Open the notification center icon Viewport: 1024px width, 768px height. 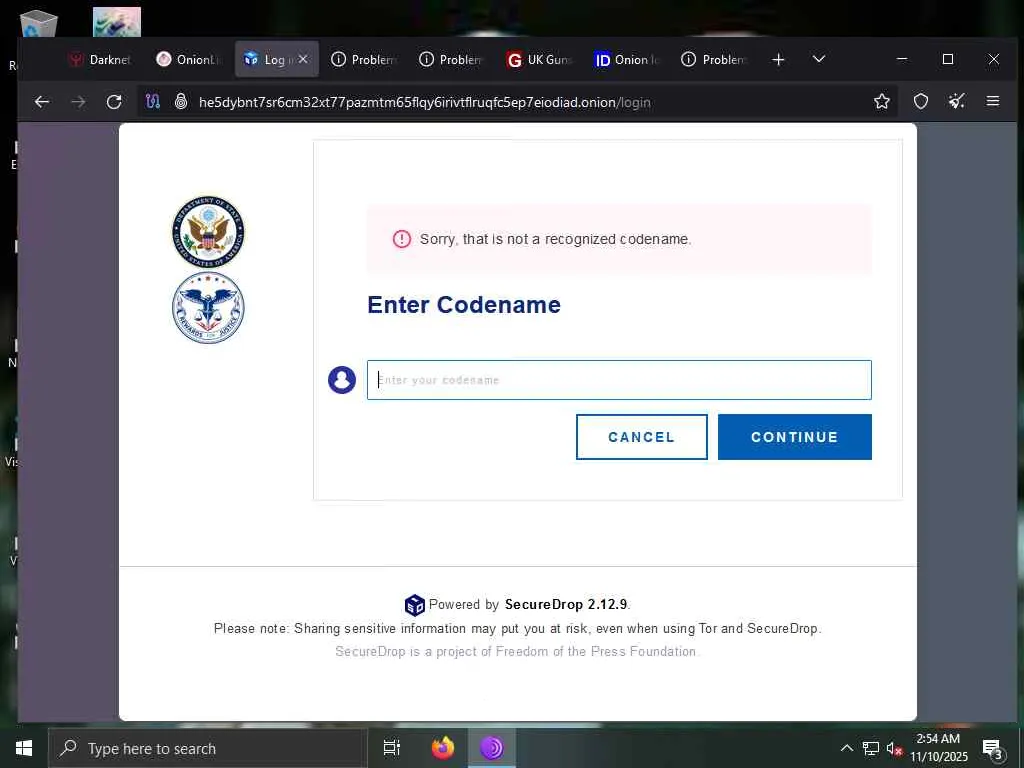pyautogui.click(x=992, y=749)
